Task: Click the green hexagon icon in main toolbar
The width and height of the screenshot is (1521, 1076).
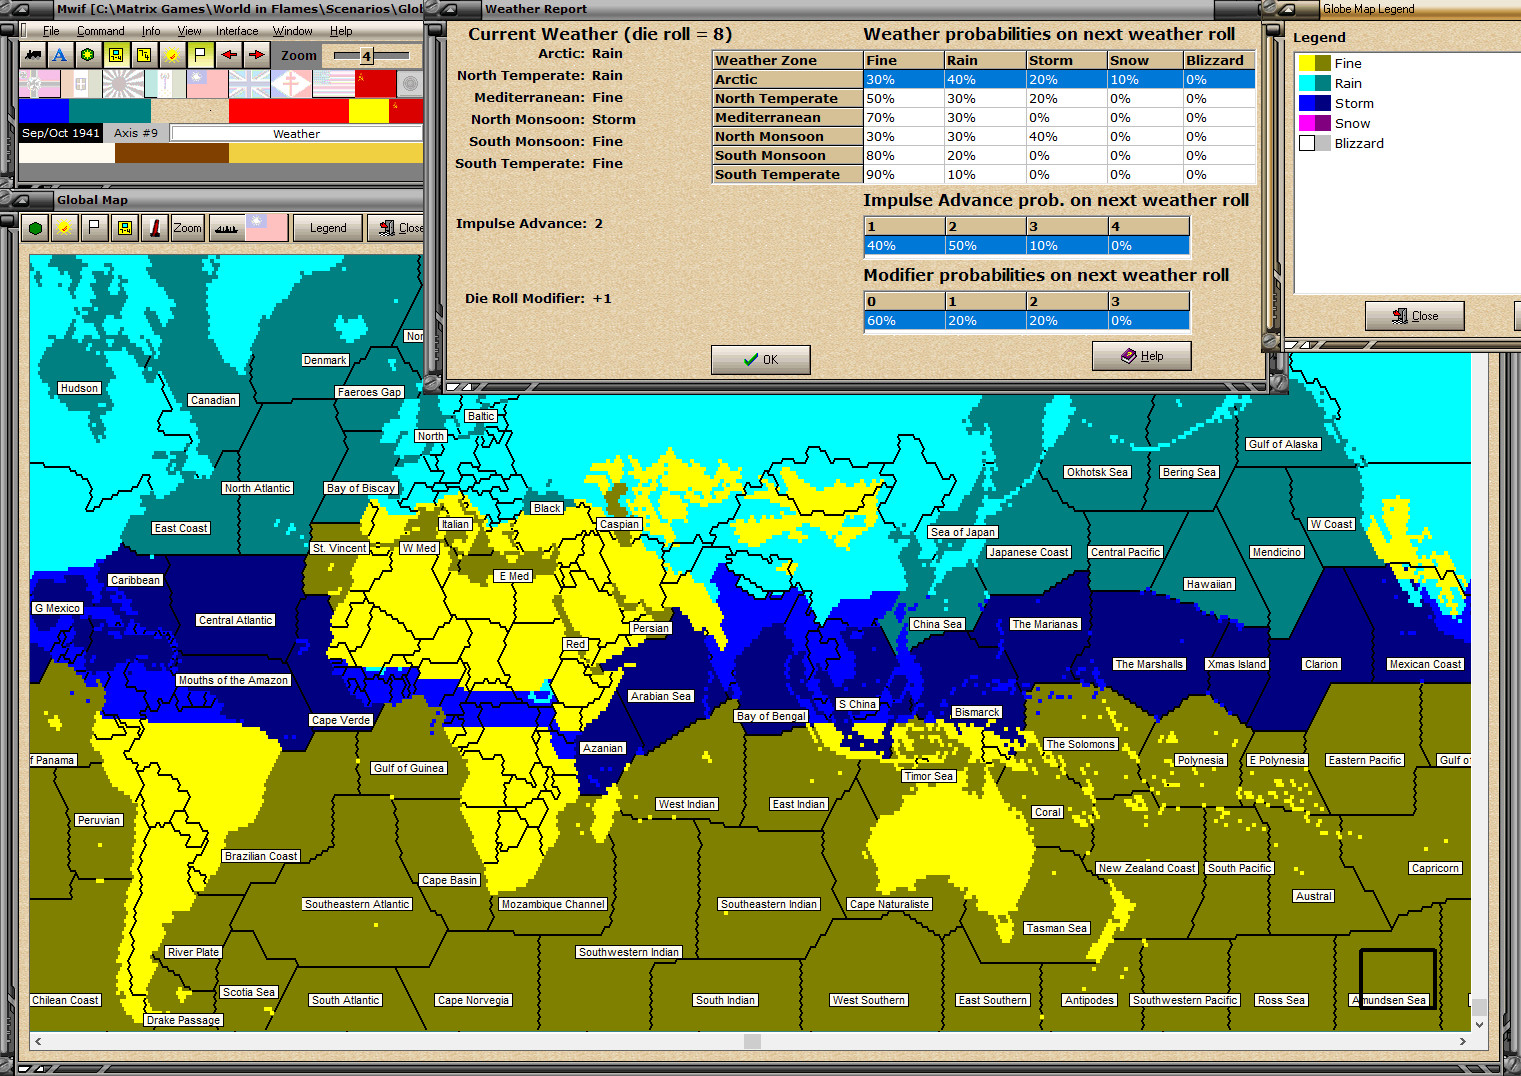Action: [88, 55]
